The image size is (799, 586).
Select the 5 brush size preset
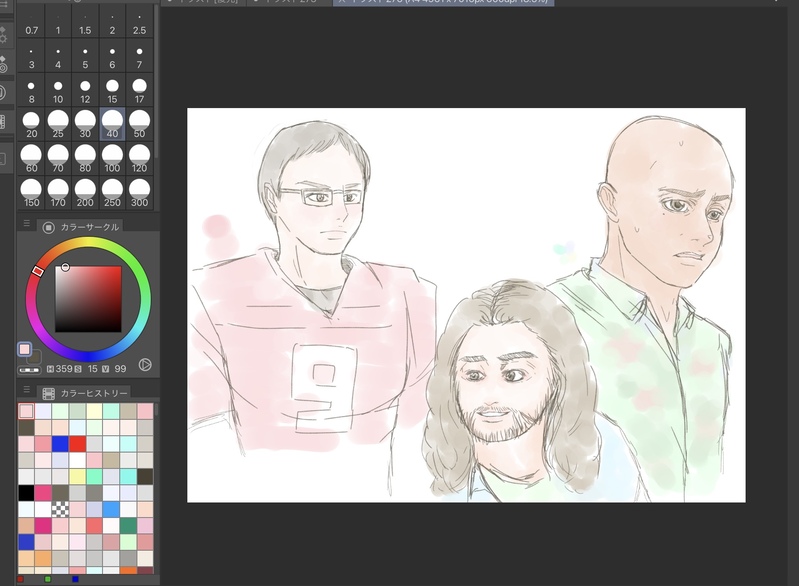click(85, 56)
